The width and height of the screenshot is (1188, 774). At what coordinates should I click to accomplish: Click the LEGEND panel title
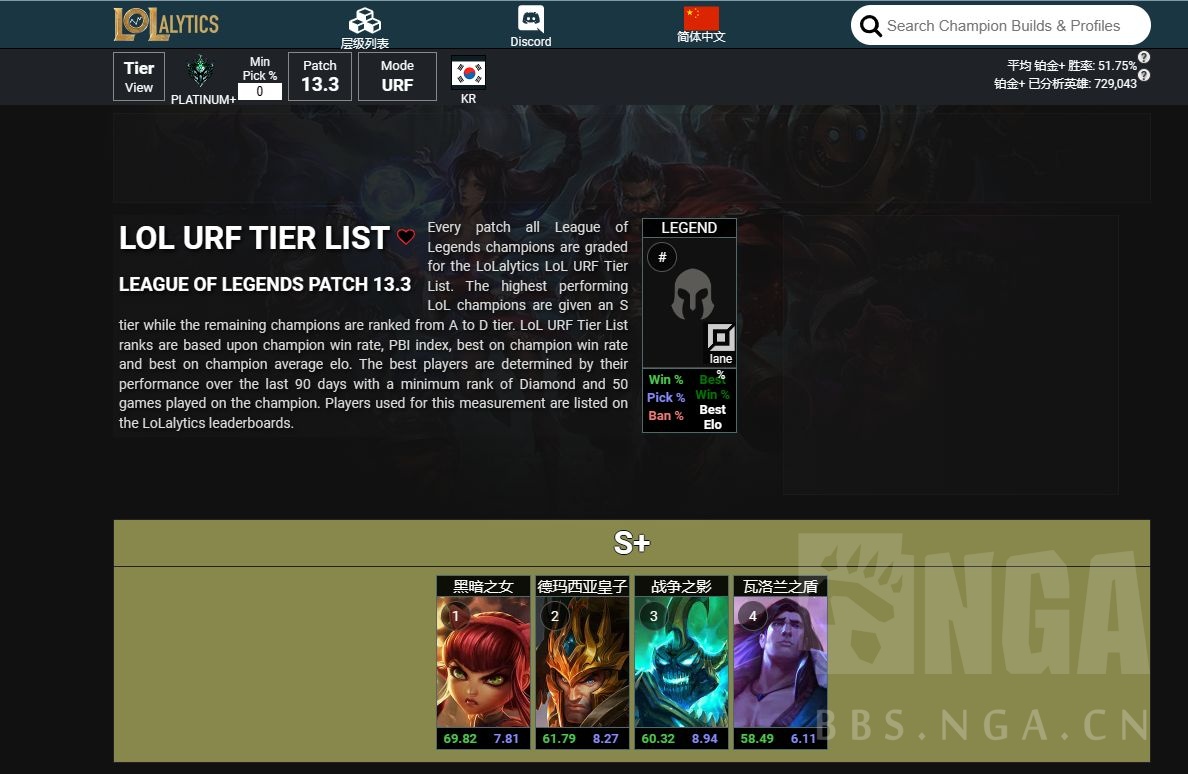click(689, 228)
